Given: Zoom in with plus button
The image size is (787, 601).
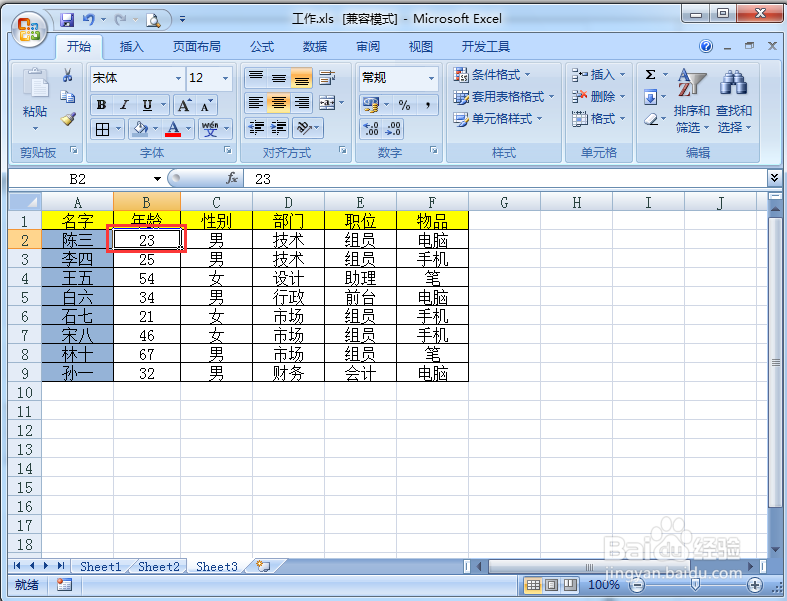Looking at the screenshot, I should (x=755, y=585).
